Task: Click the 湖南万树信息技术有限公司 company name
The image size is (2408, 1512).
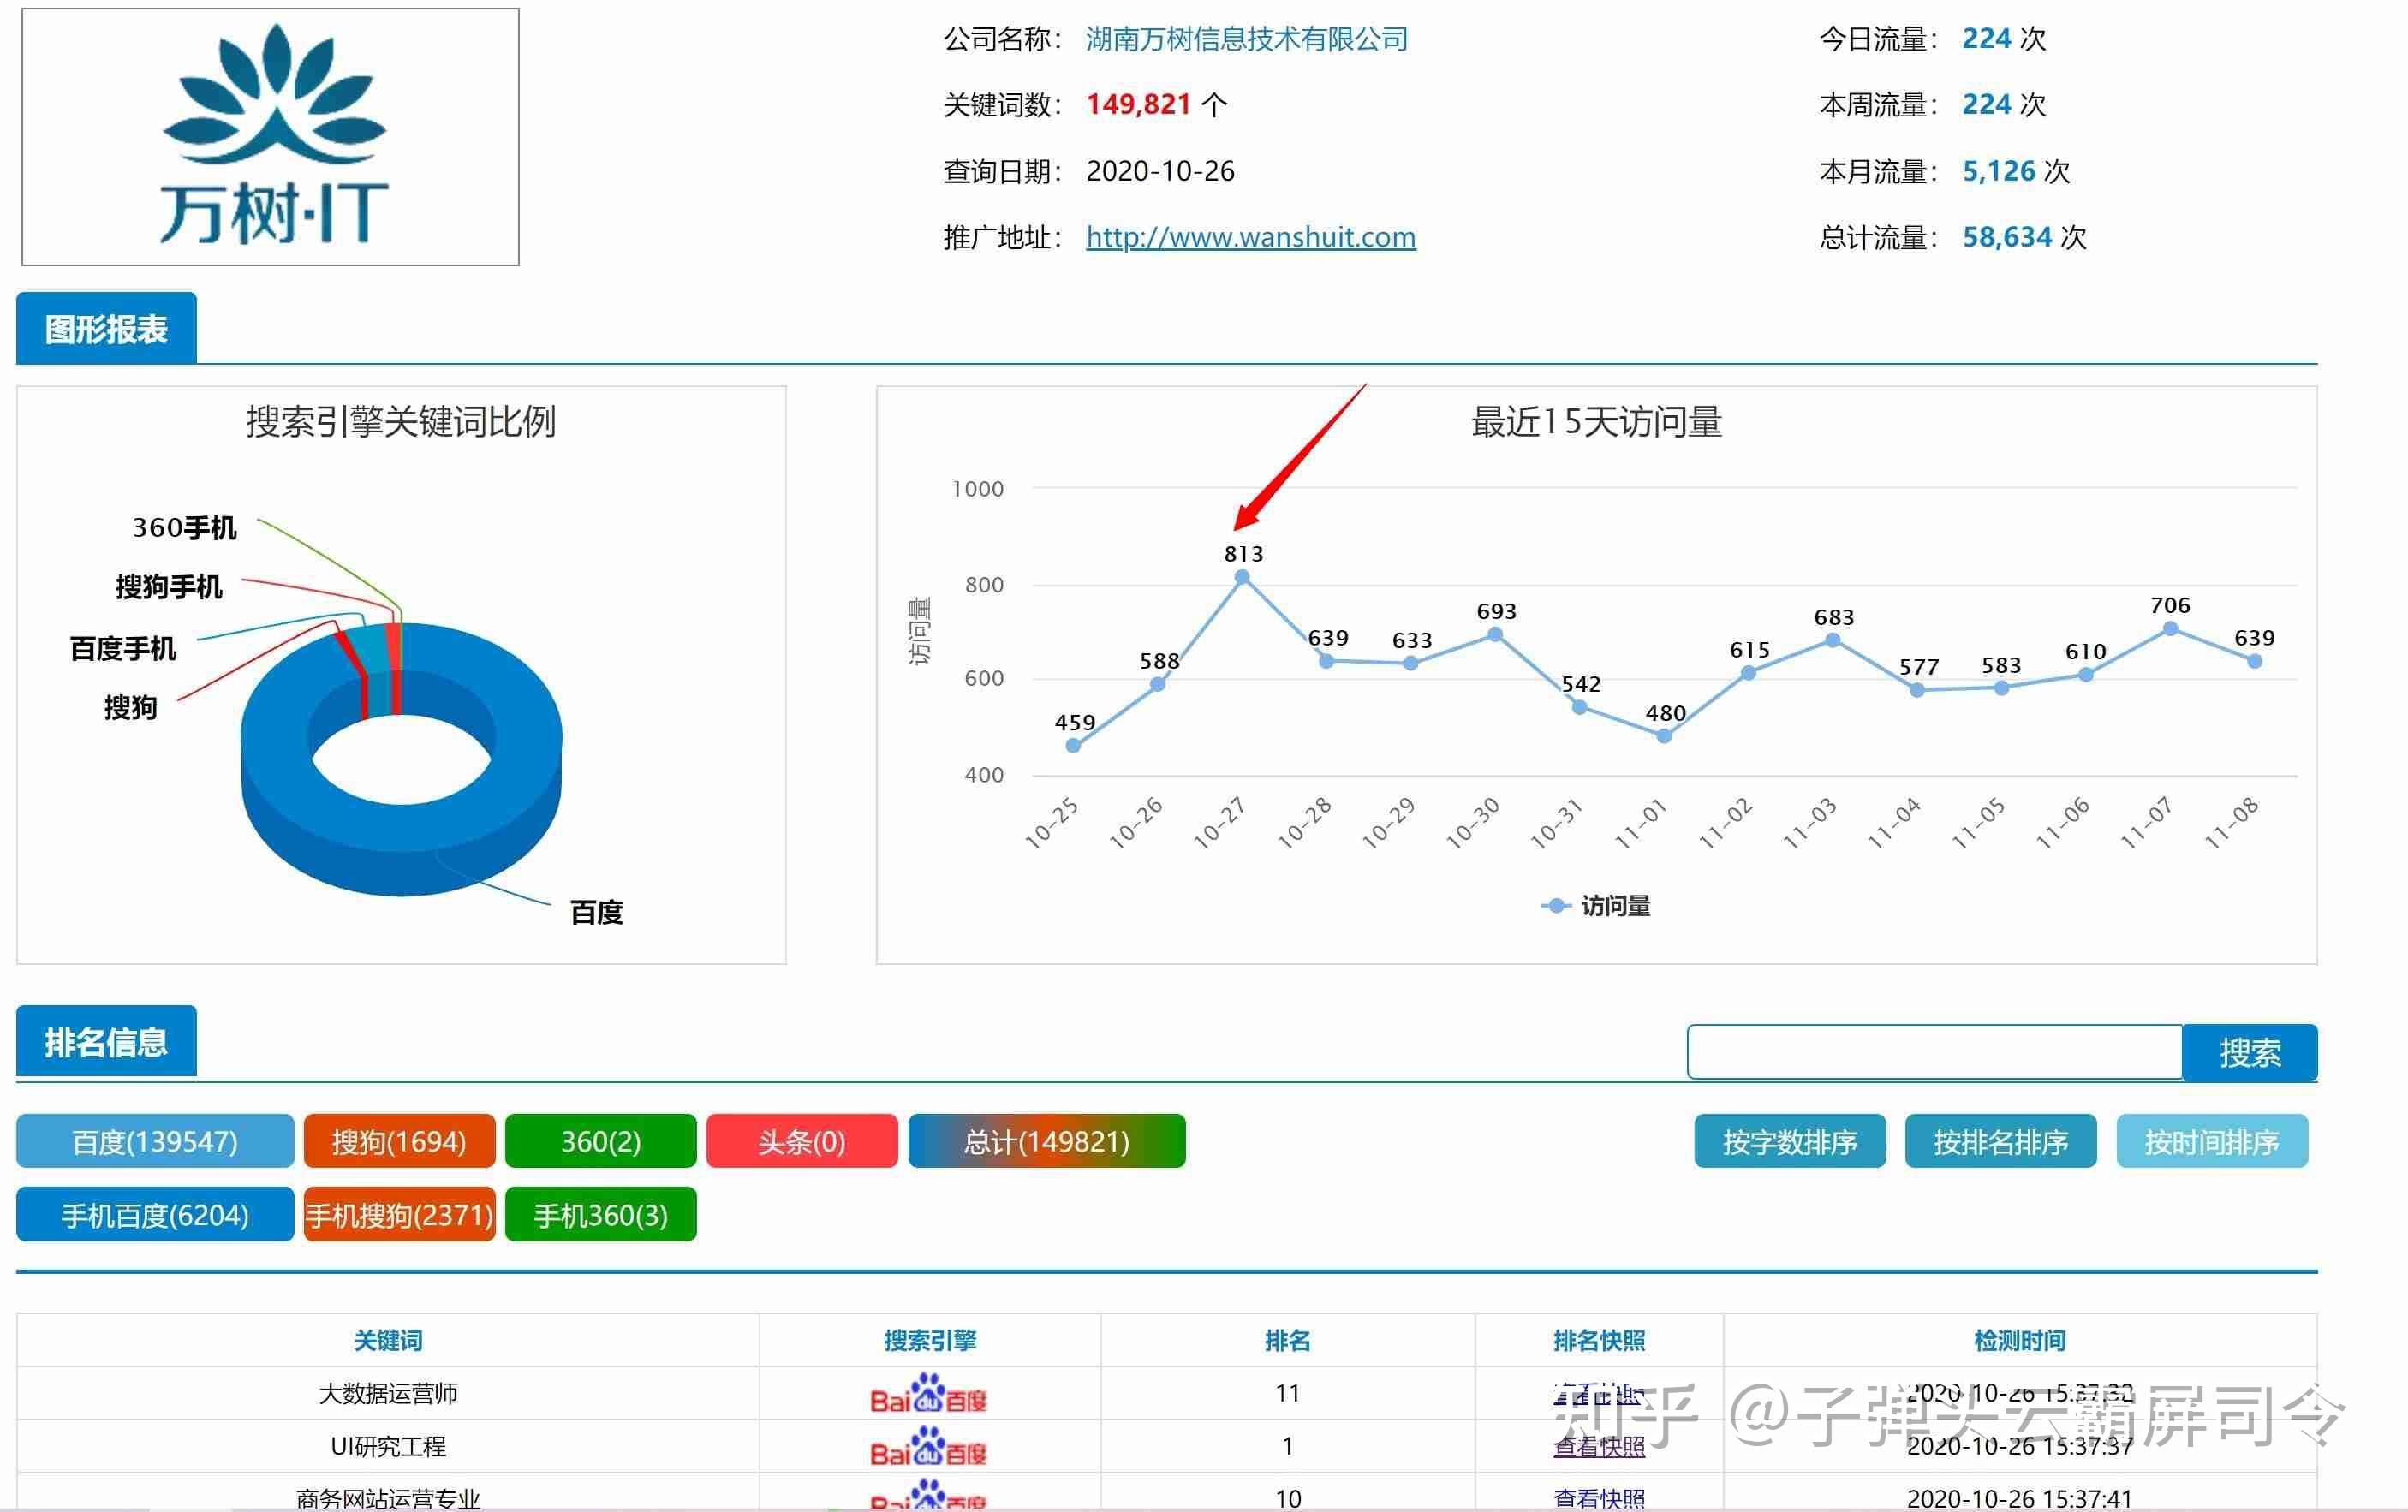Action: coord(1246,39)
